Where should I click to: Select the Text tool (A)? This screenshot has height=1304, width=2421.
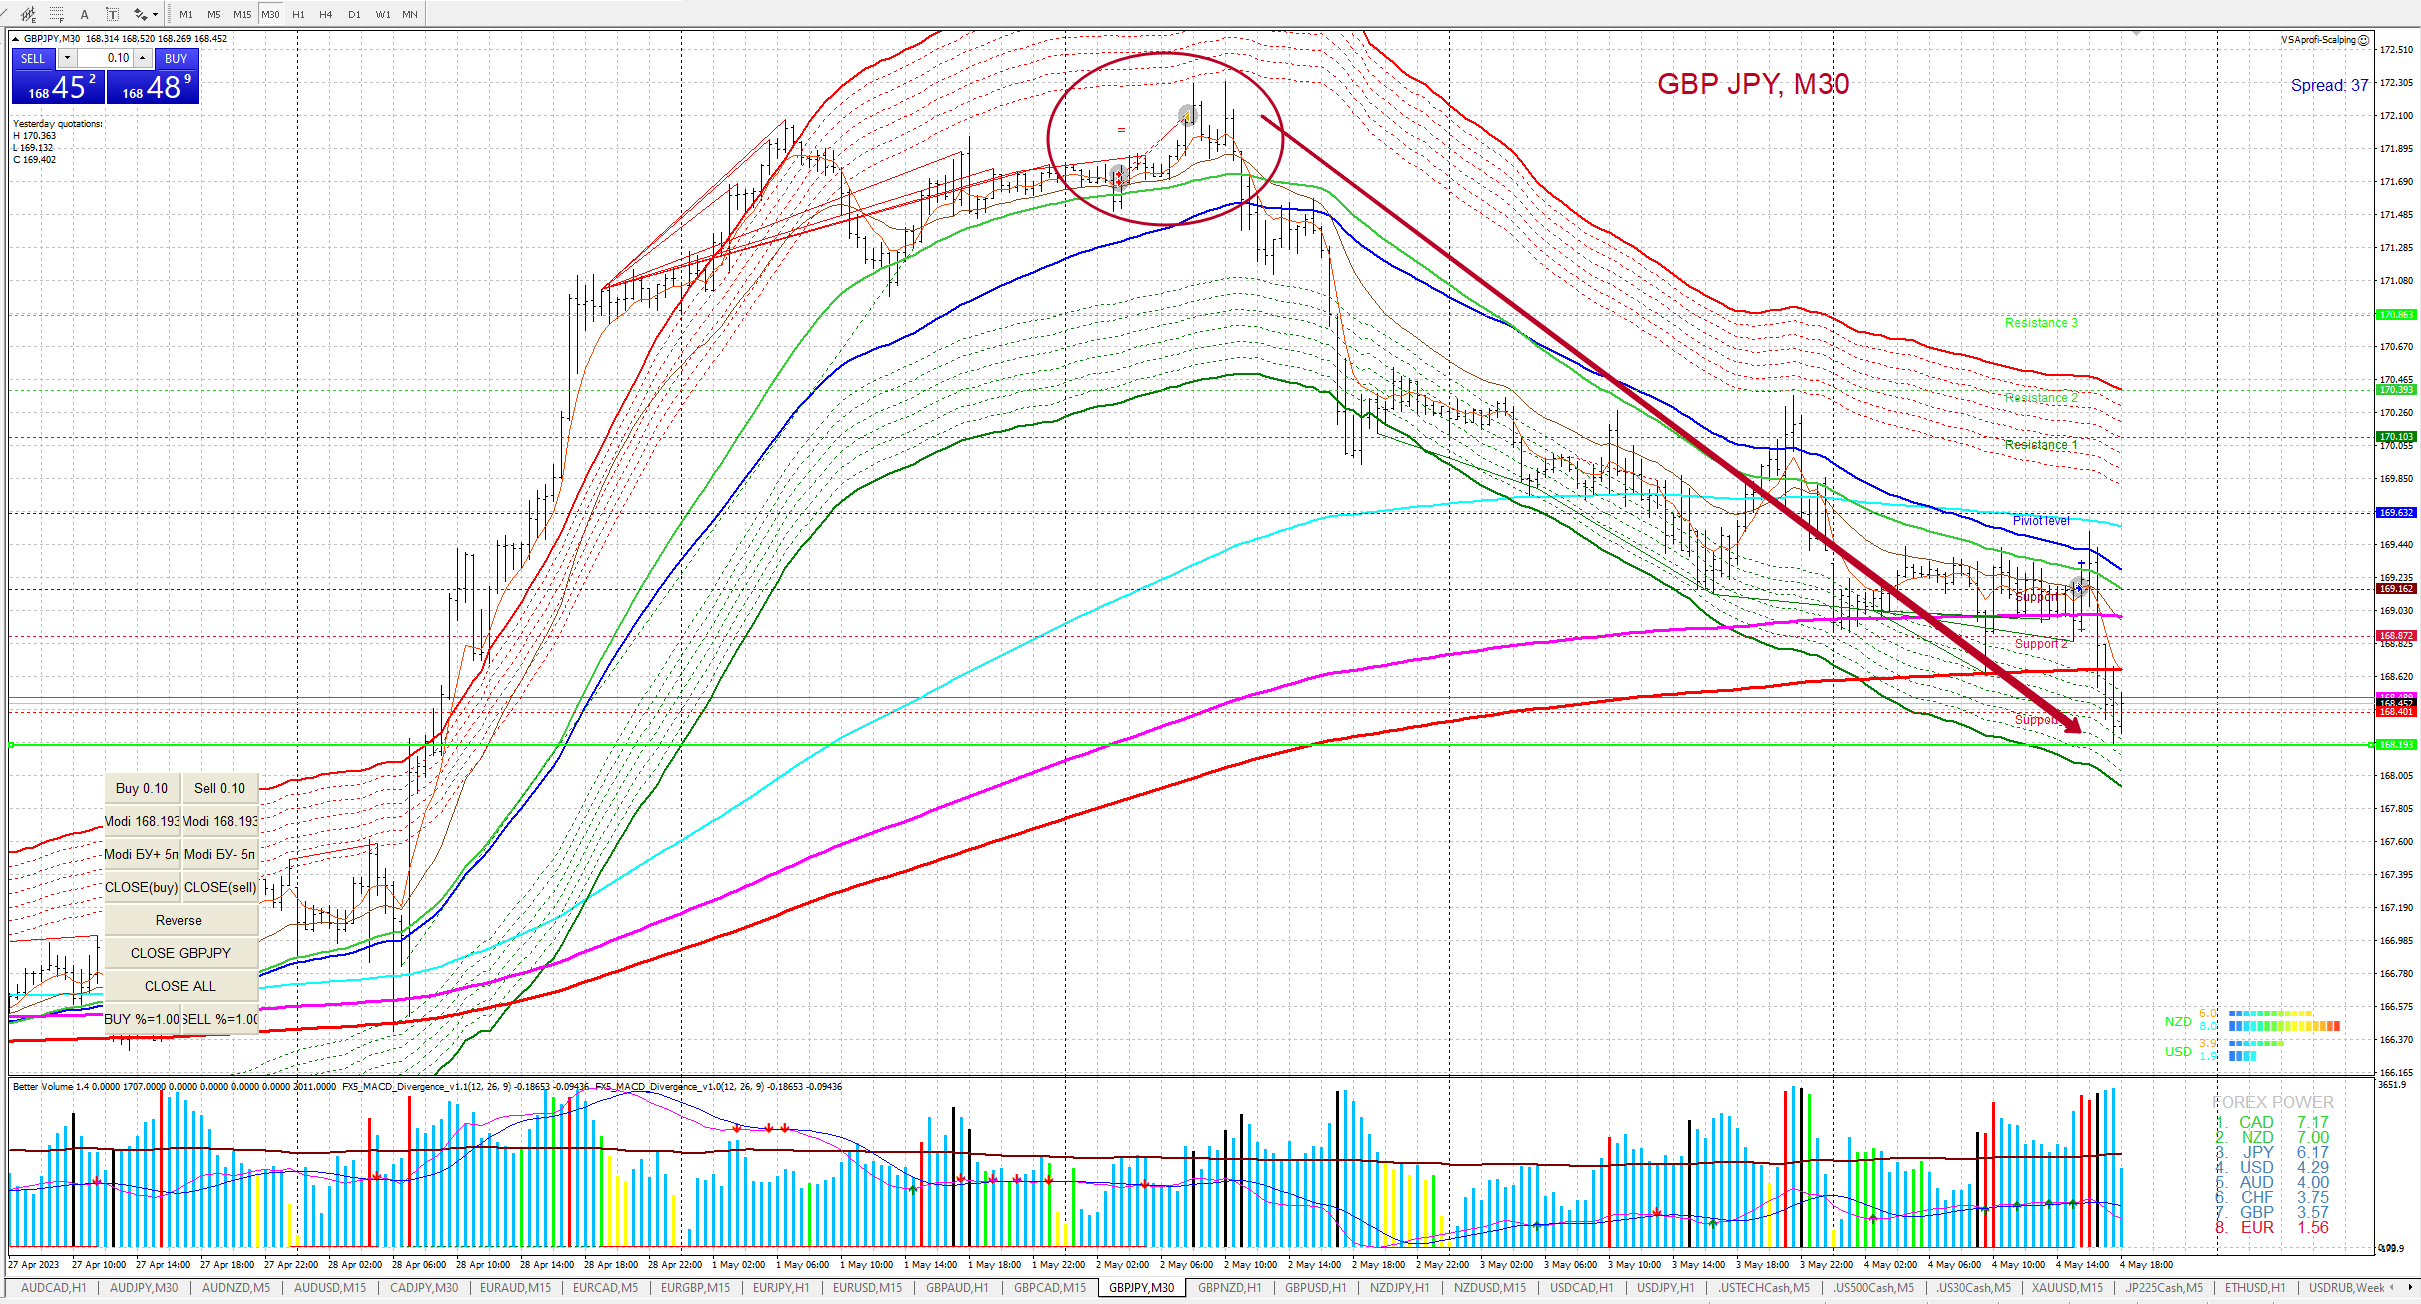coord(85,14)
